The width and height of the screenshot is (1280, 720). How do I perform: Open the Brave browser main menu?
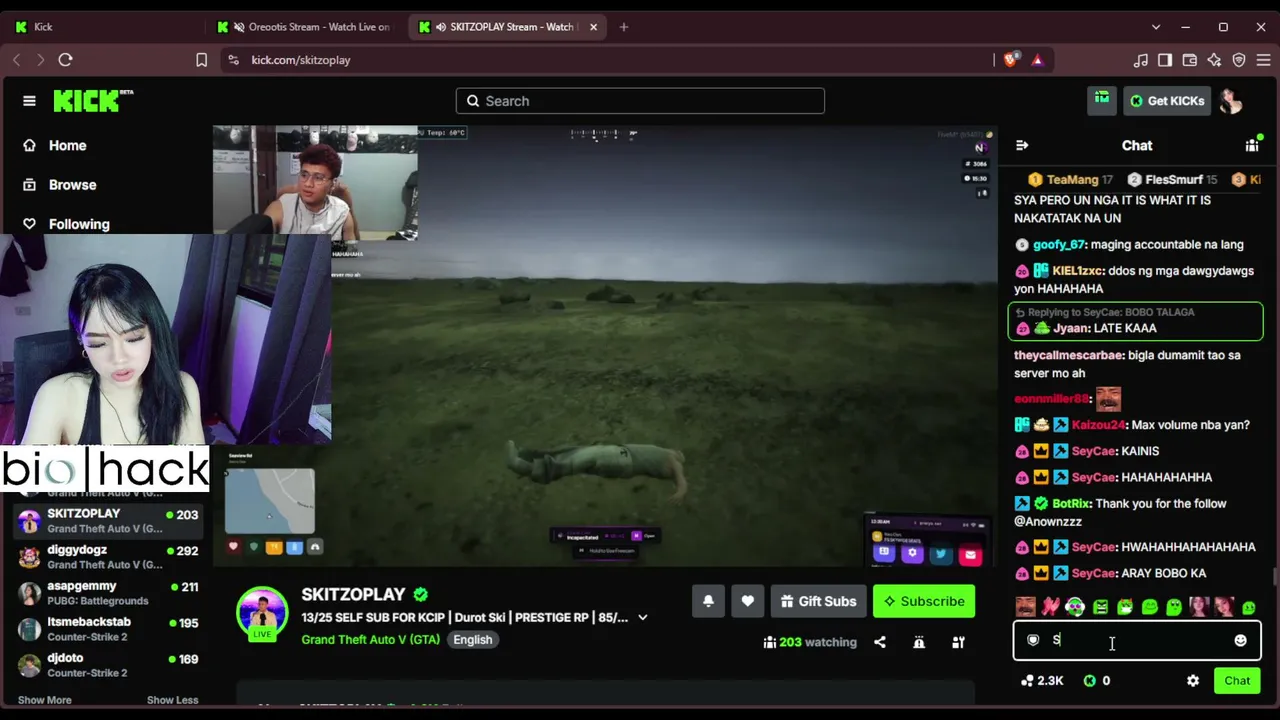(1264, 60)
